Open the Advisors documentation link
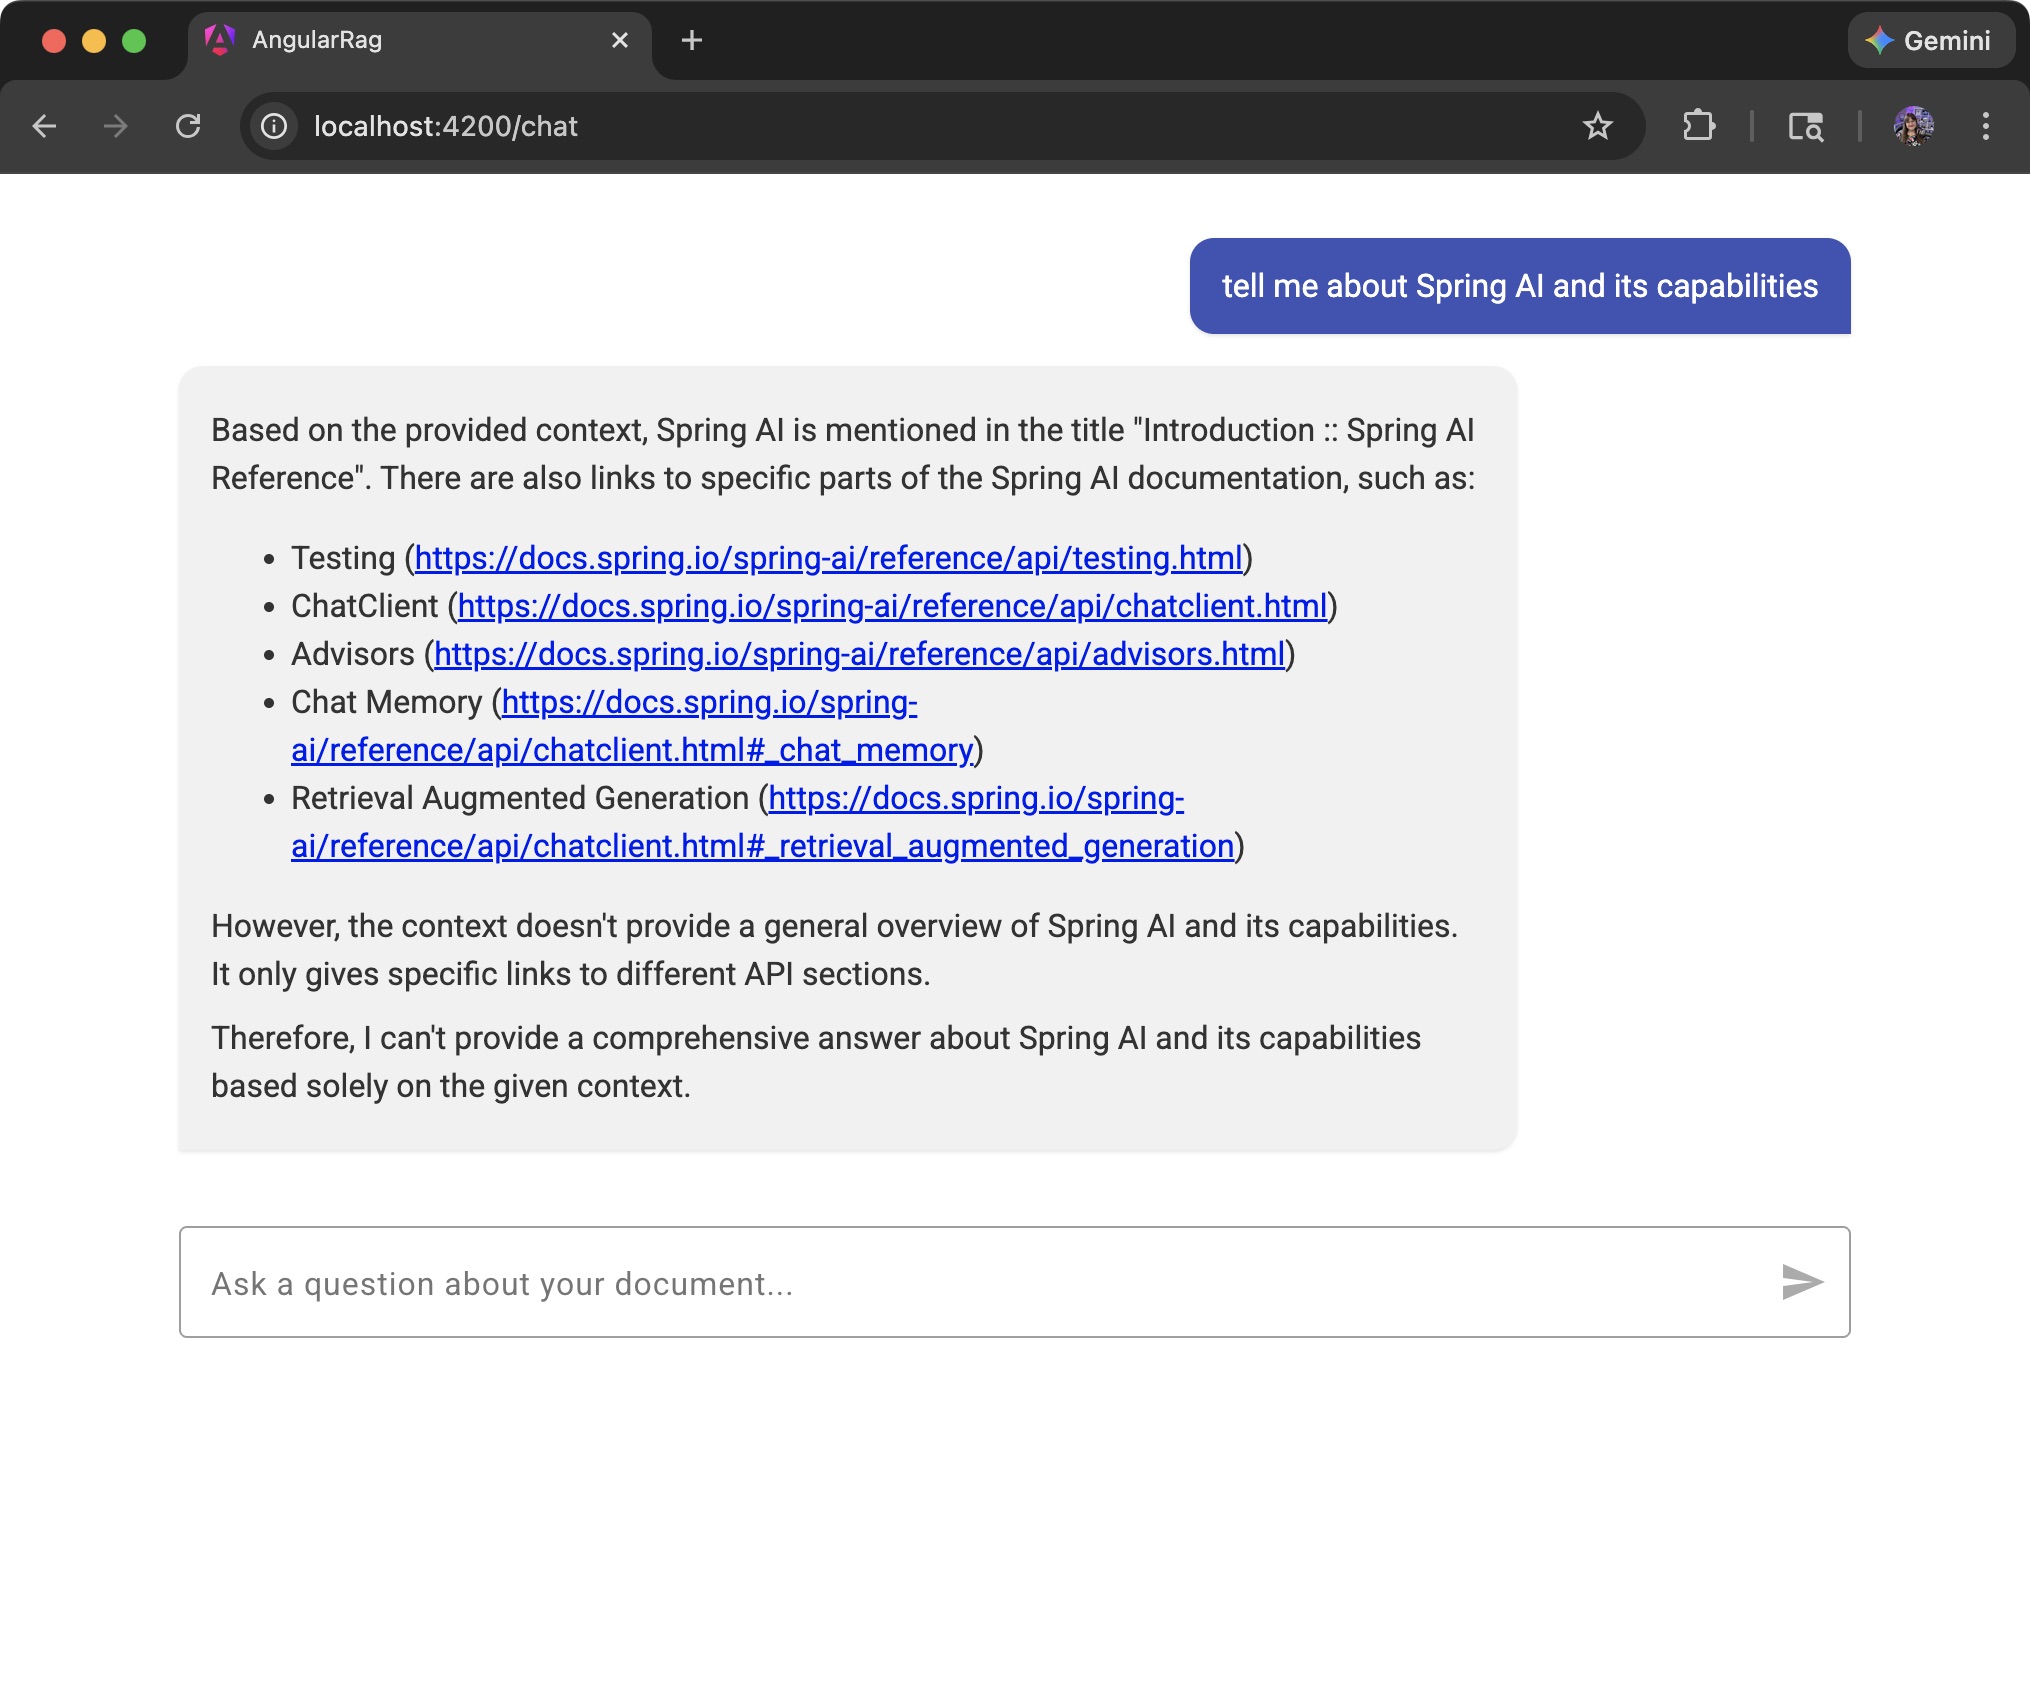Image resolution: width=2030 pixels, height=1686 pixels. pyautogui.click(x=858, y=653)
